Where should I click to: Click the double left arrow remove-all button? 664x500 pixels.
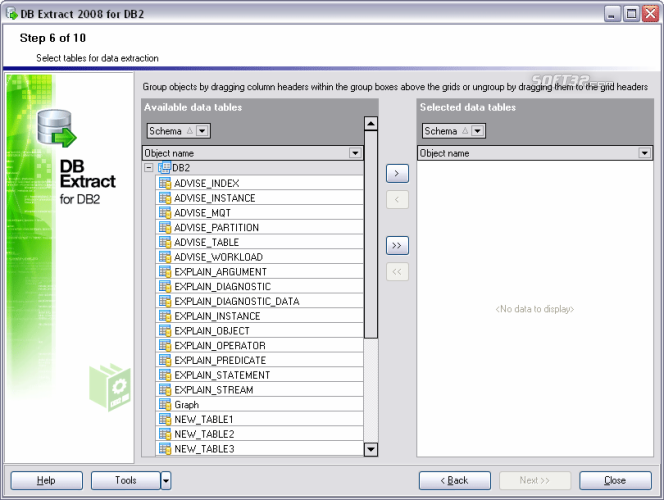pyautogui.click(x=397, y=272)
